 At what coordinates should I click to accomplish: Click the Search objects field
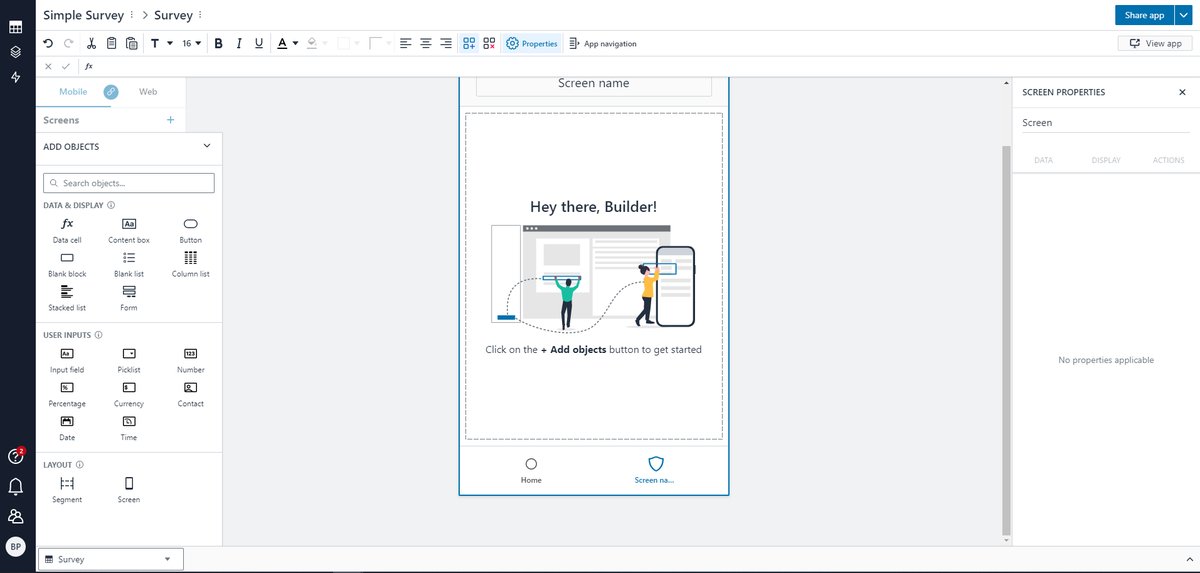point(129,183)
